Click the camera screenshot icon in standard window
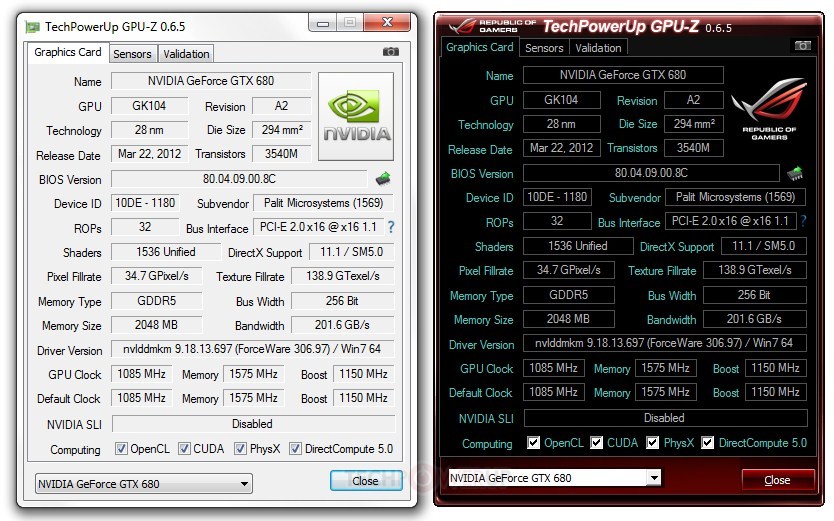Image resolution: width=834 pixels, height=521 pixels. [390, 52]
